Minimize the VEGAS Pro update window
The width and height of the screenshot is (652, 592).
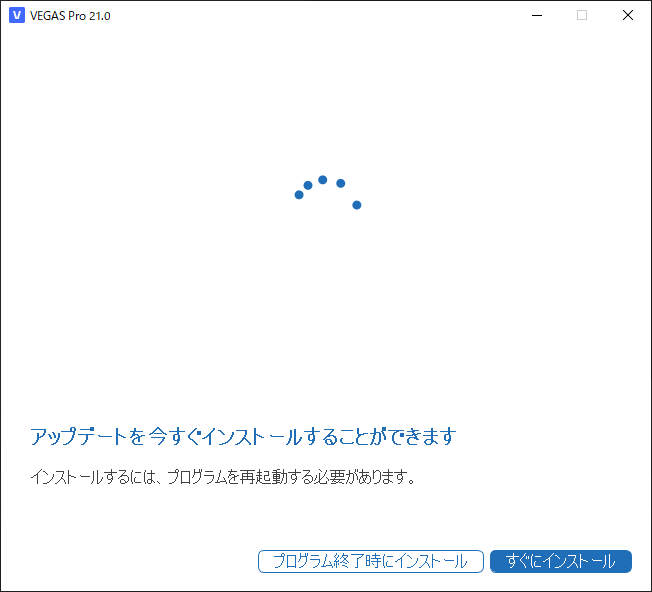point(536,15)
